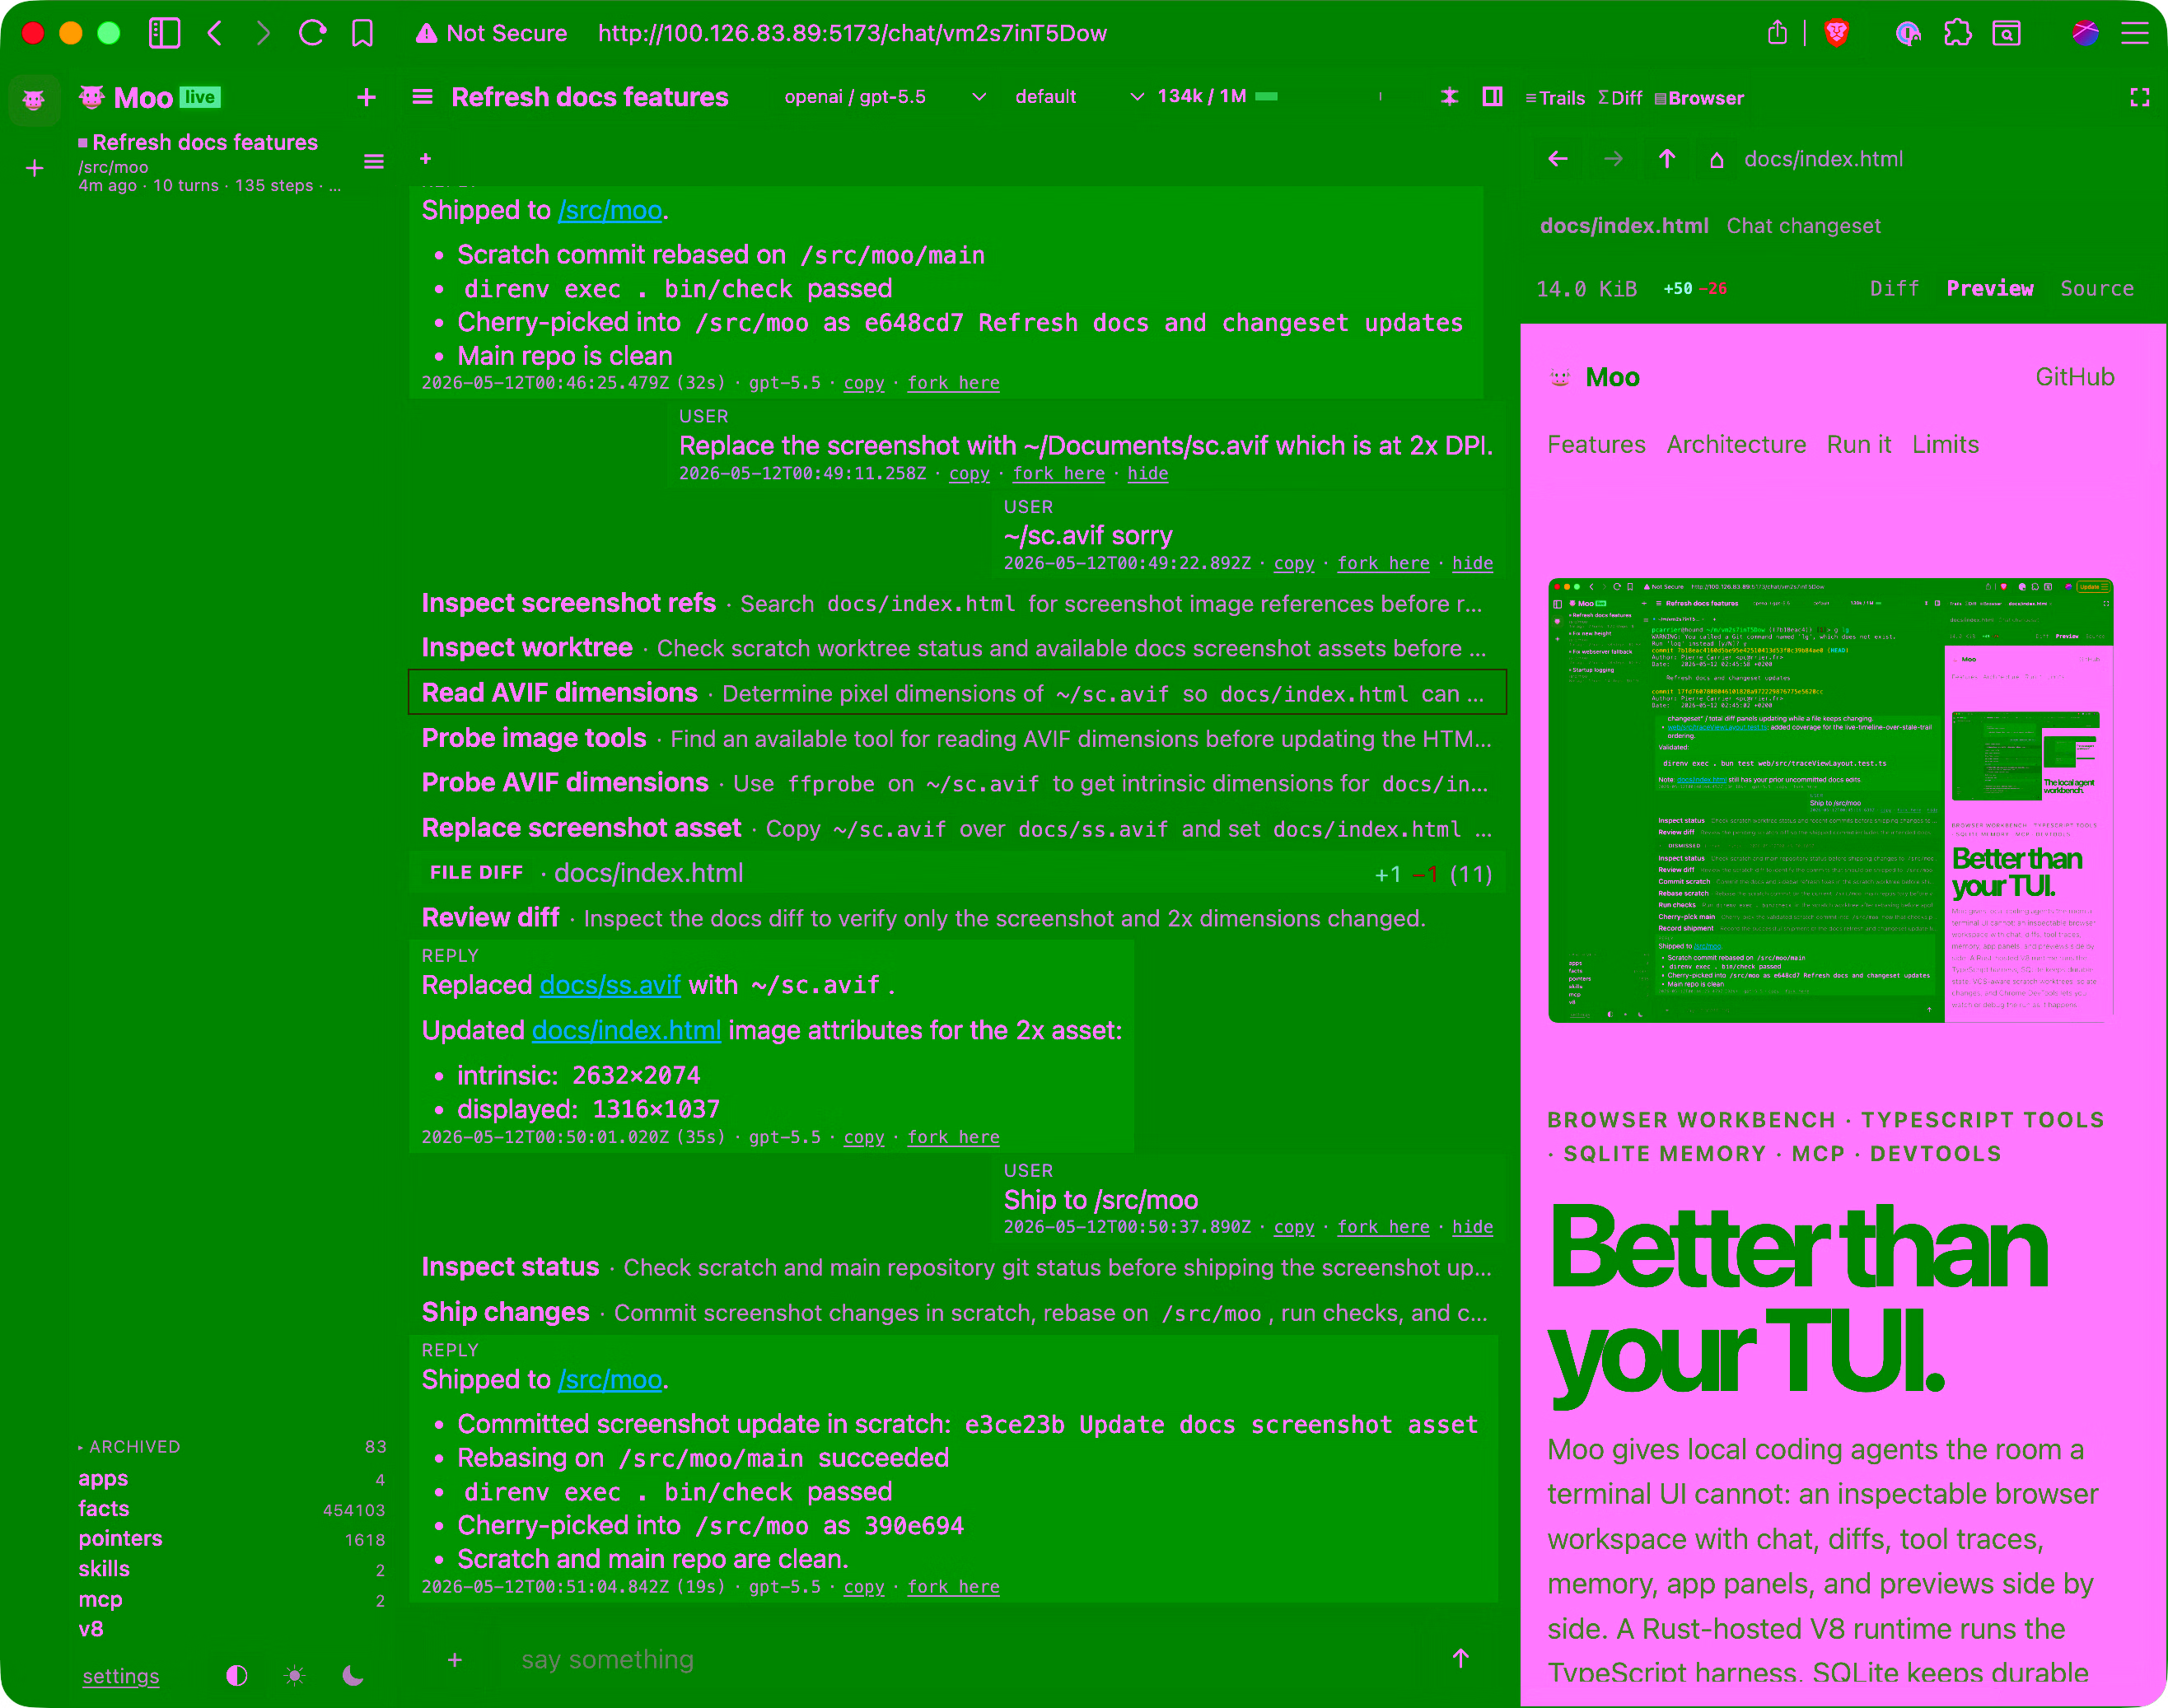Click the send arrow in the message box
Viewport: 2168px width, 1708px height.
(1460, 1658)
